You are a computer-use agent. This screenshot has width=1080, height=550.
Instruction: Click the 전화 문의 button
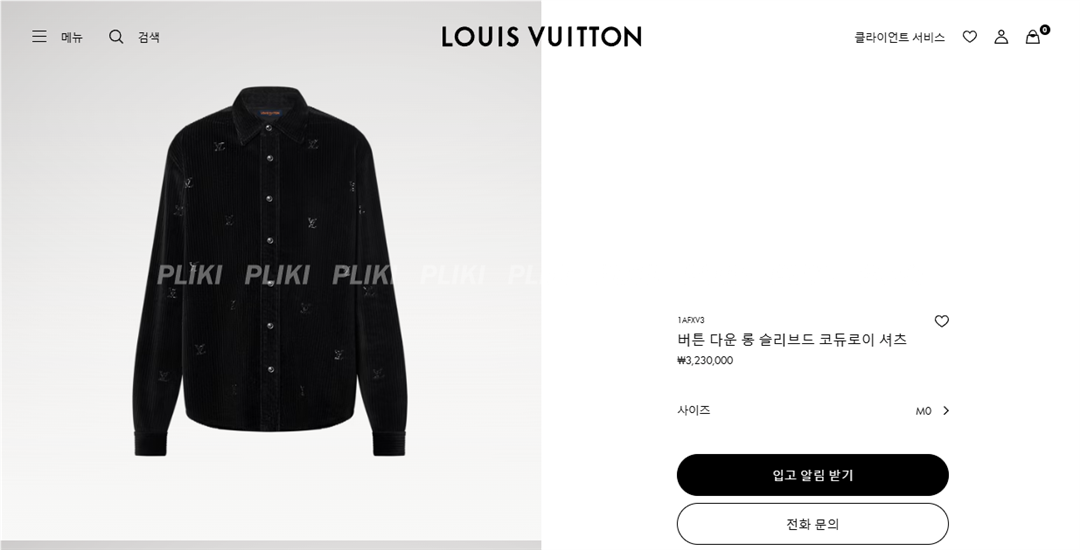point(813,524)
